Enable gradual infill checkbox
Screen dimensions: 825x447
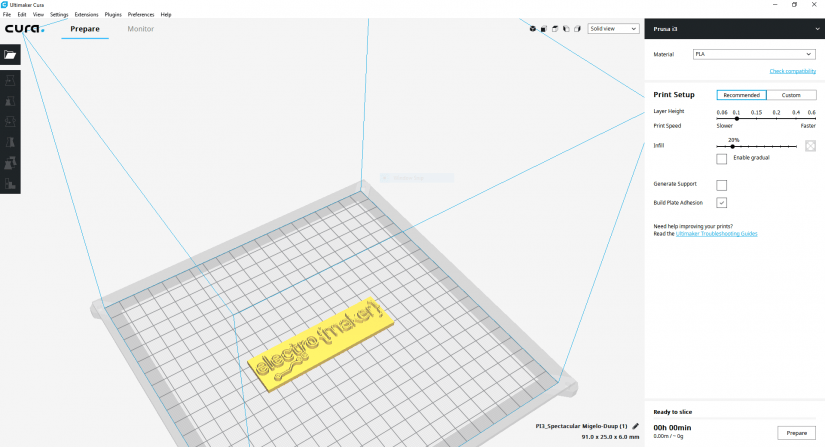721,158
